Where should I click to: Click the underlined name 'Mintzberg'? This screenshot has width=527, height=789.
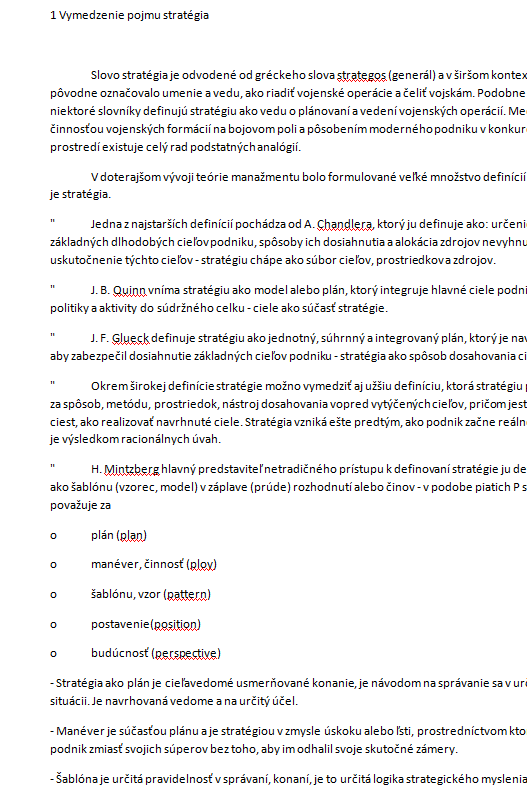coord(132,469)
